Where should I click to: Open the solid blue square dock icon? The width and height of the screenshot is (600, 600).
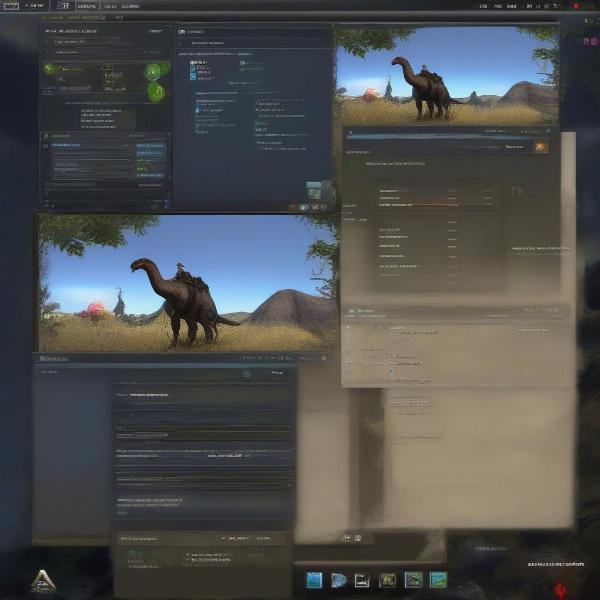click(x=314, y=580)
